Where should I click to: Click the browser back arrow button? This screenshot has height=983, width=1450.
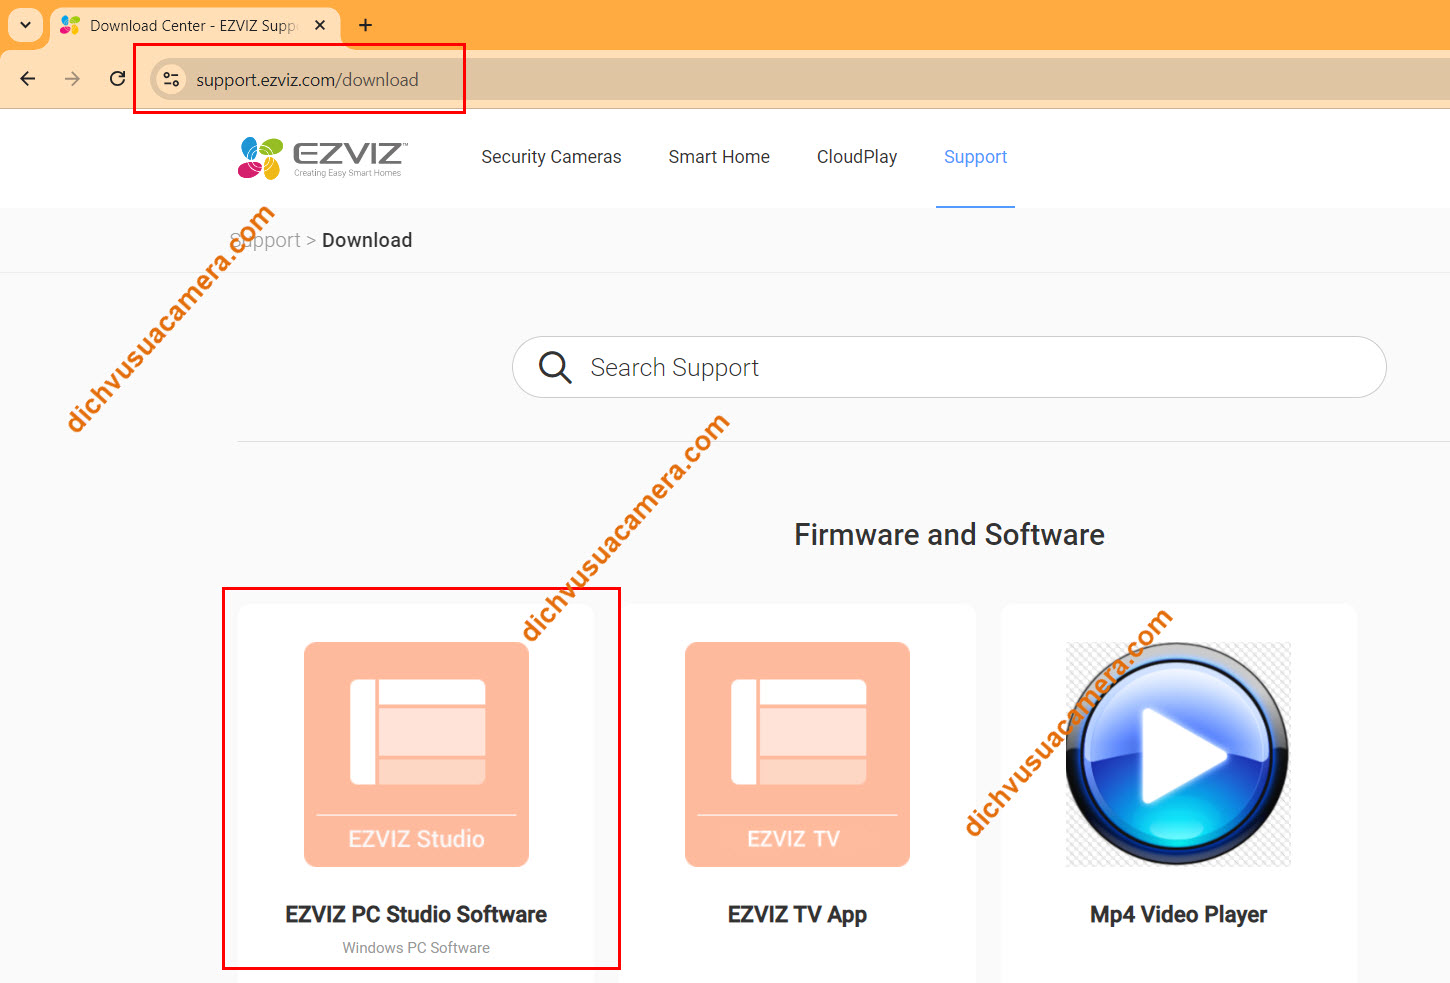[x=28, y=79]
